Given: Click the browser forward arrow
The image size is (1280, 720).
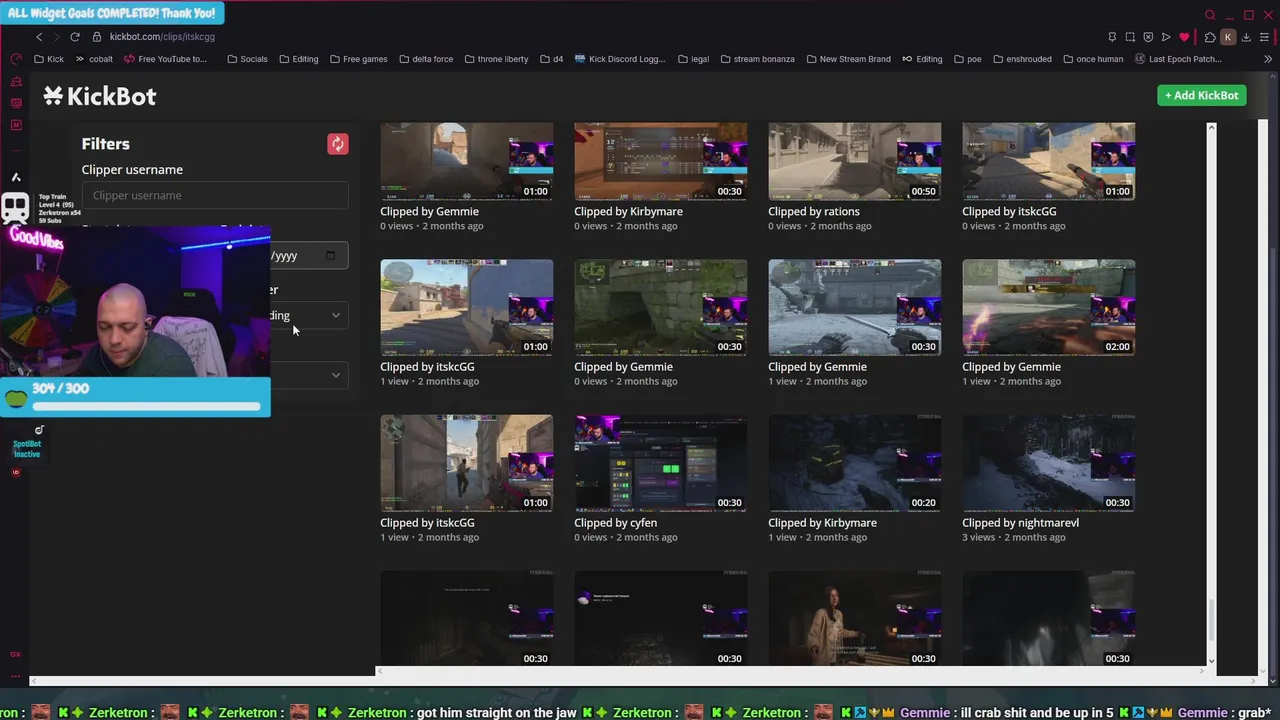Looking at the screenshot, I should pos(56,37).
